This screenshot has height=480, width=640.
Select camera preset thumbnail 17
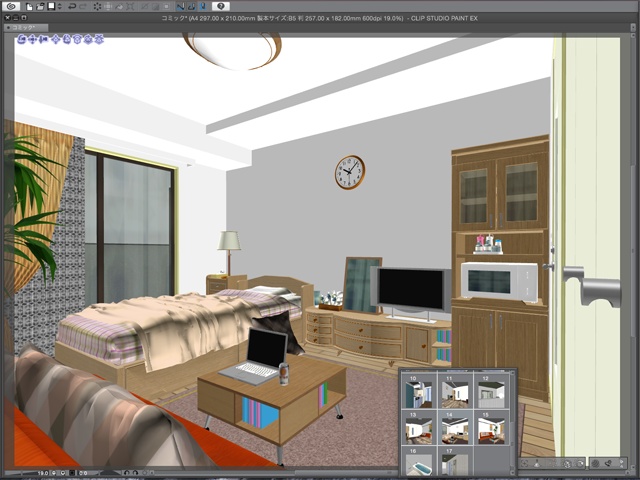(x=455, y=462)
